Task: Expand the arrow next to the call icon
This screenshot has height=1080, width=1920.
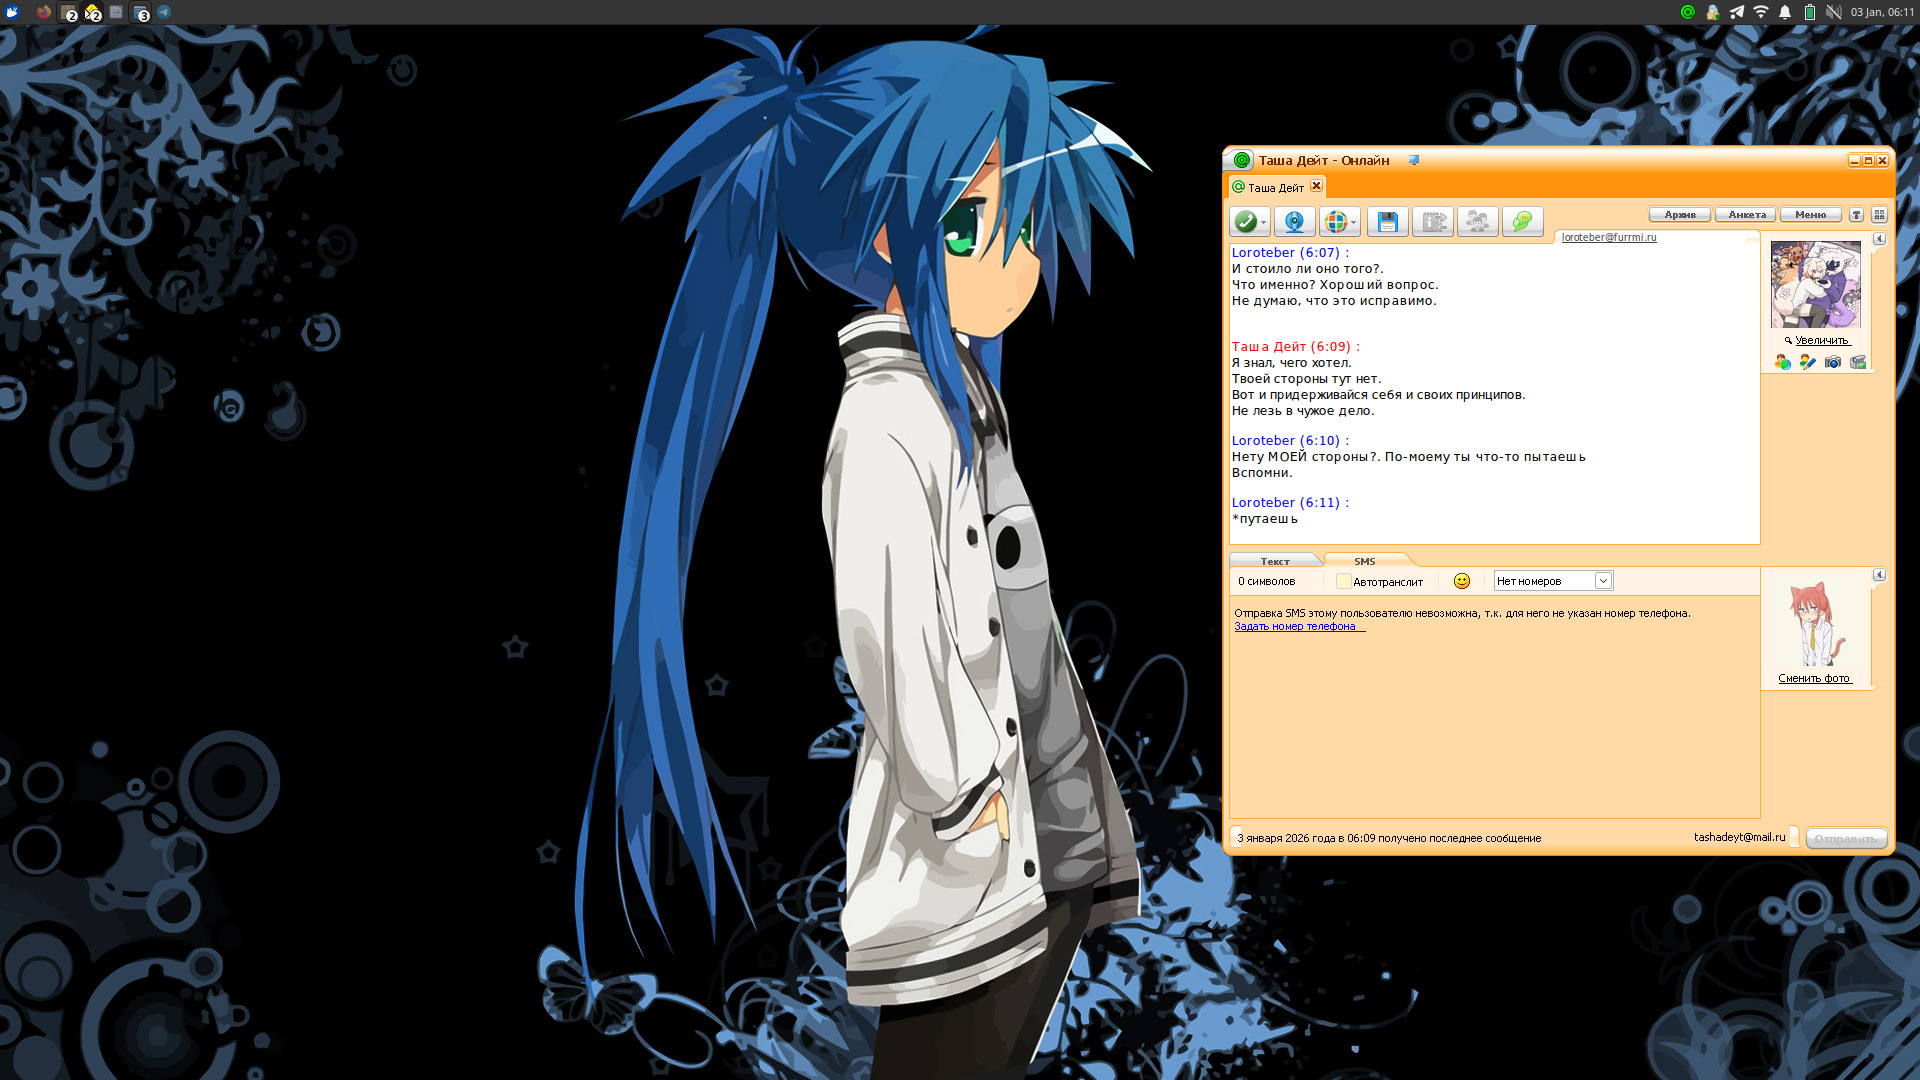Action: [x=1264, y=223]
